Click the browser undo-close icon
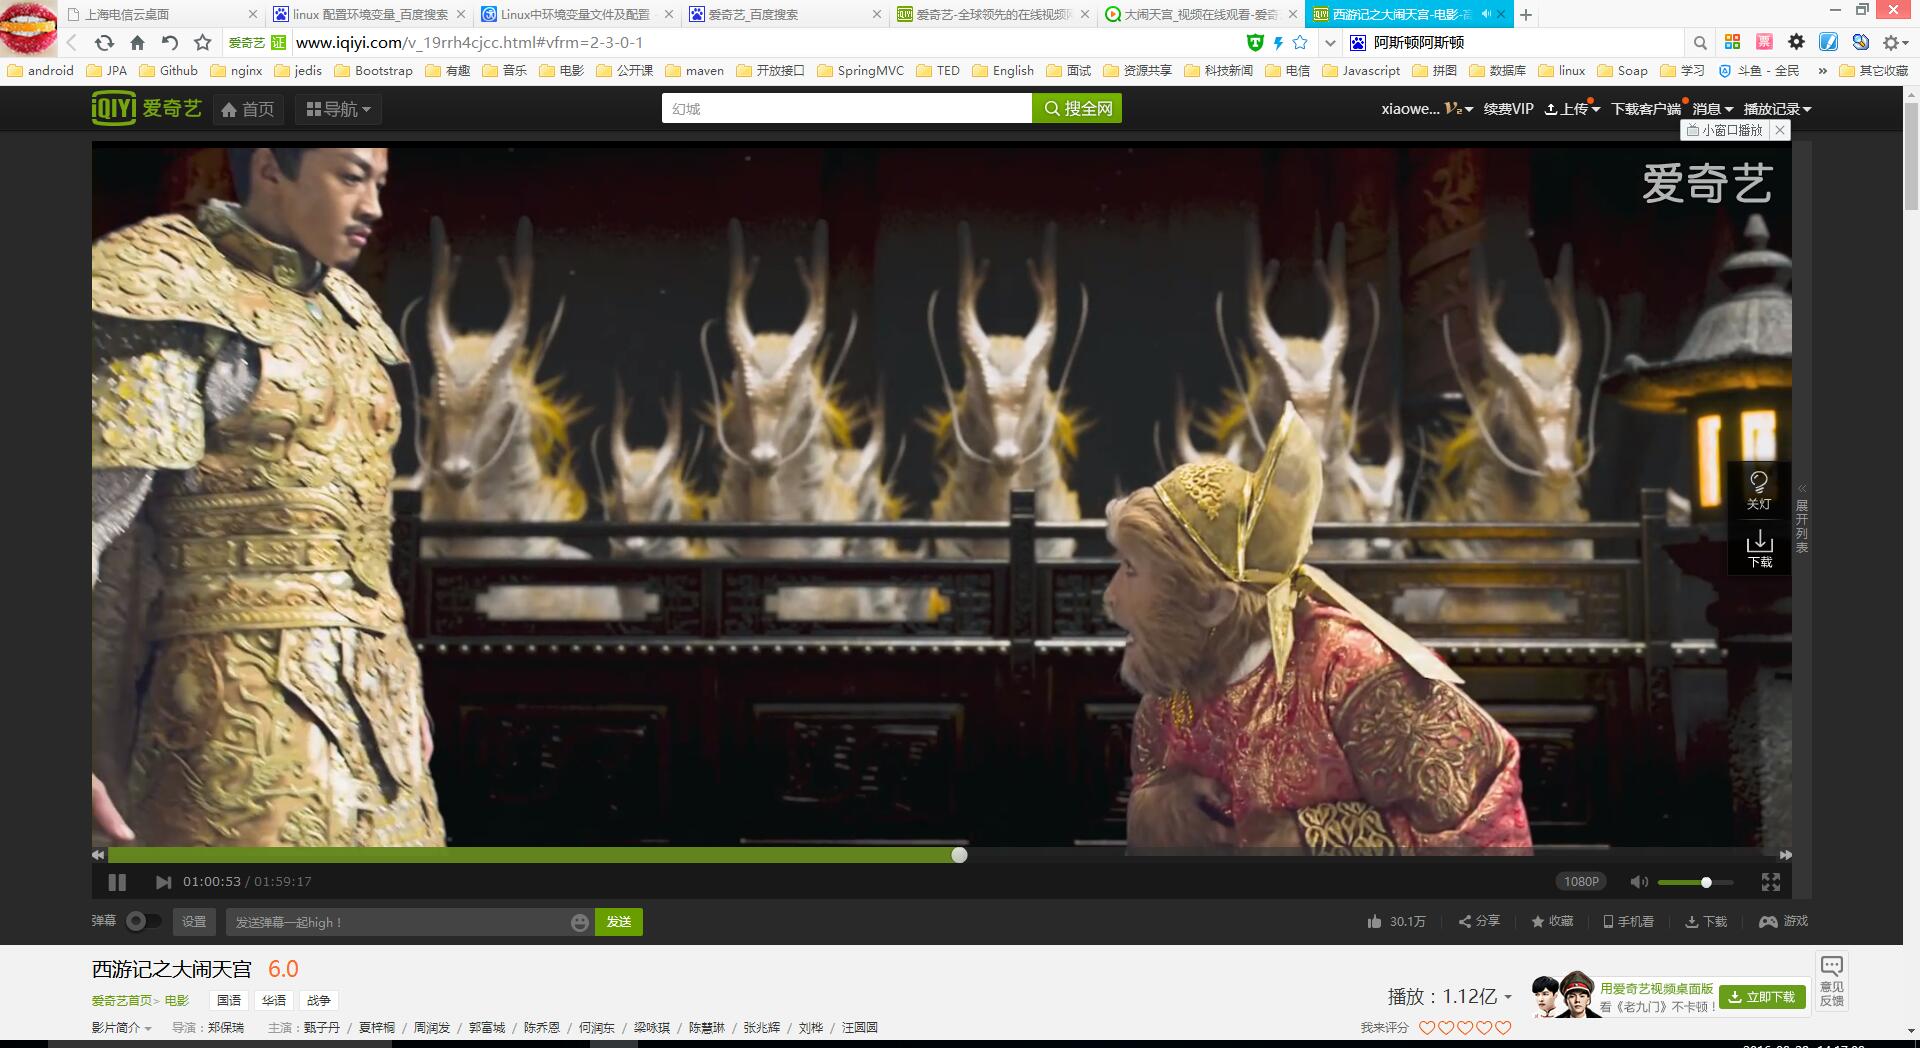This screenshot has width=1920, height=1048. pyautogui.click(x=170, y=42)
